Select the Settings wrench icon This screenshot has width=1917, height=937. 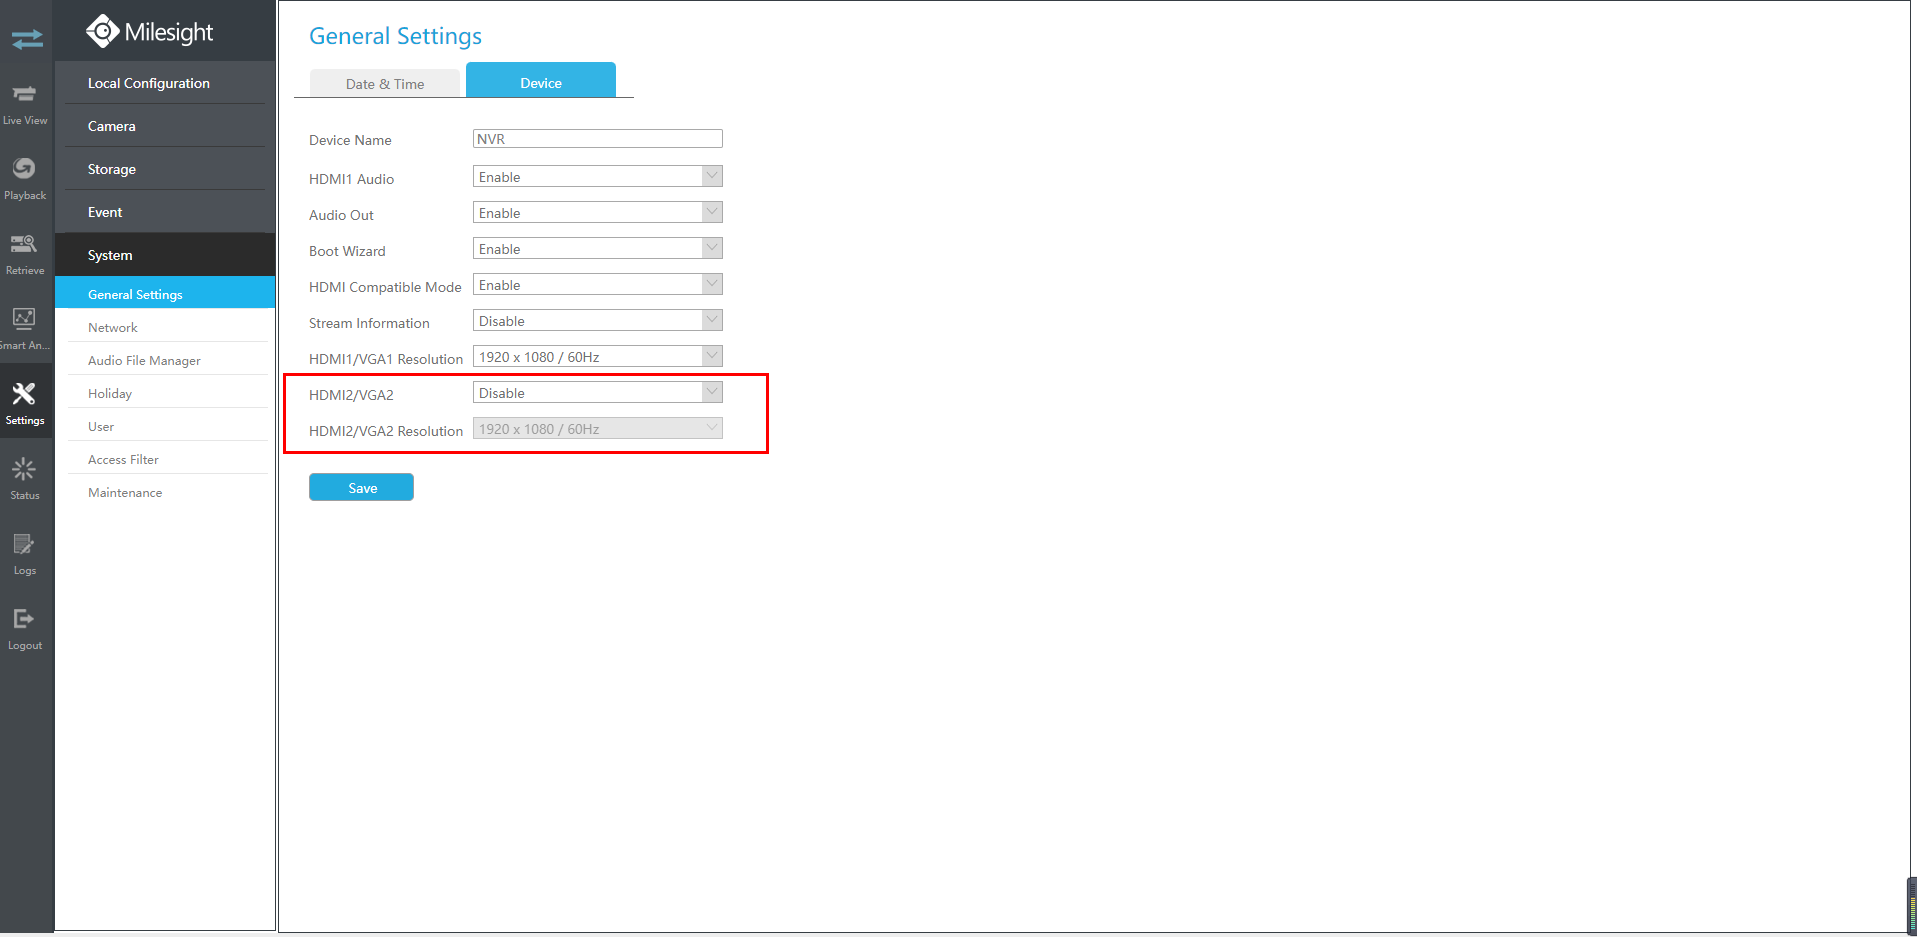pos(25,403)
